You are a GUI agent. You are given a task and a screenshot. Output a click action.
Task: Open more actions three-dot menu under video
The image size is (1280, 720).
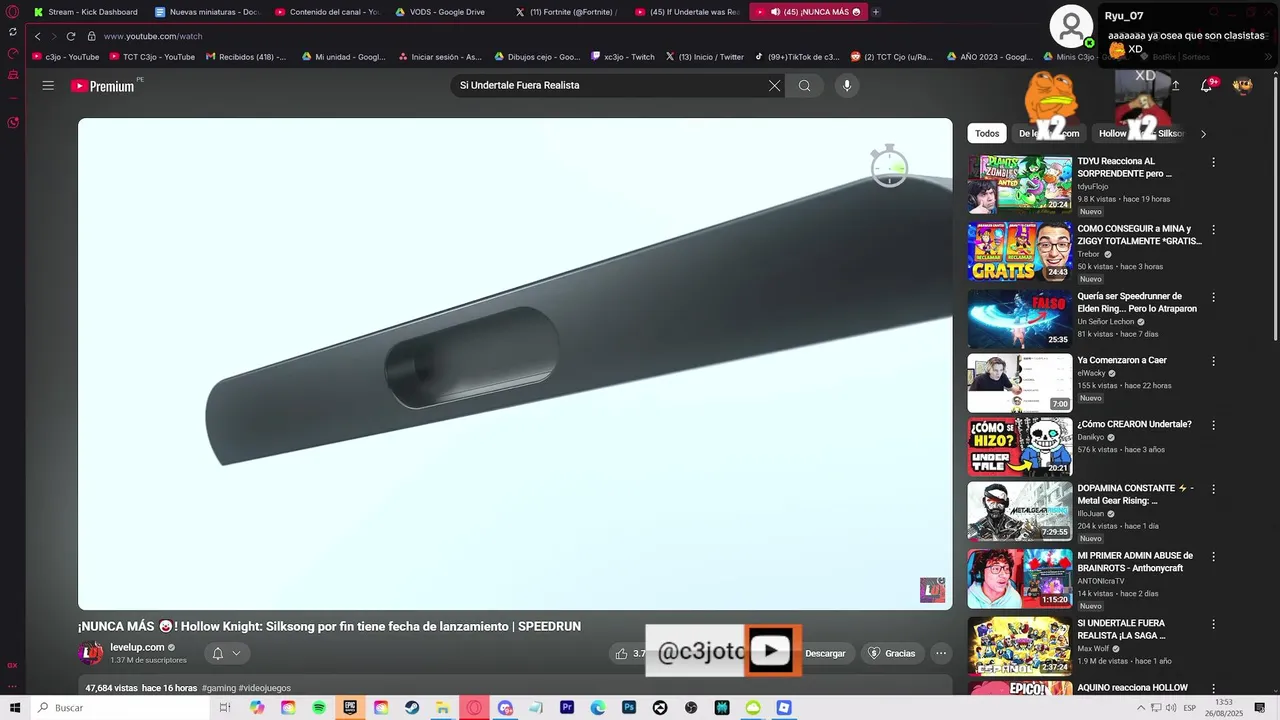941,653
